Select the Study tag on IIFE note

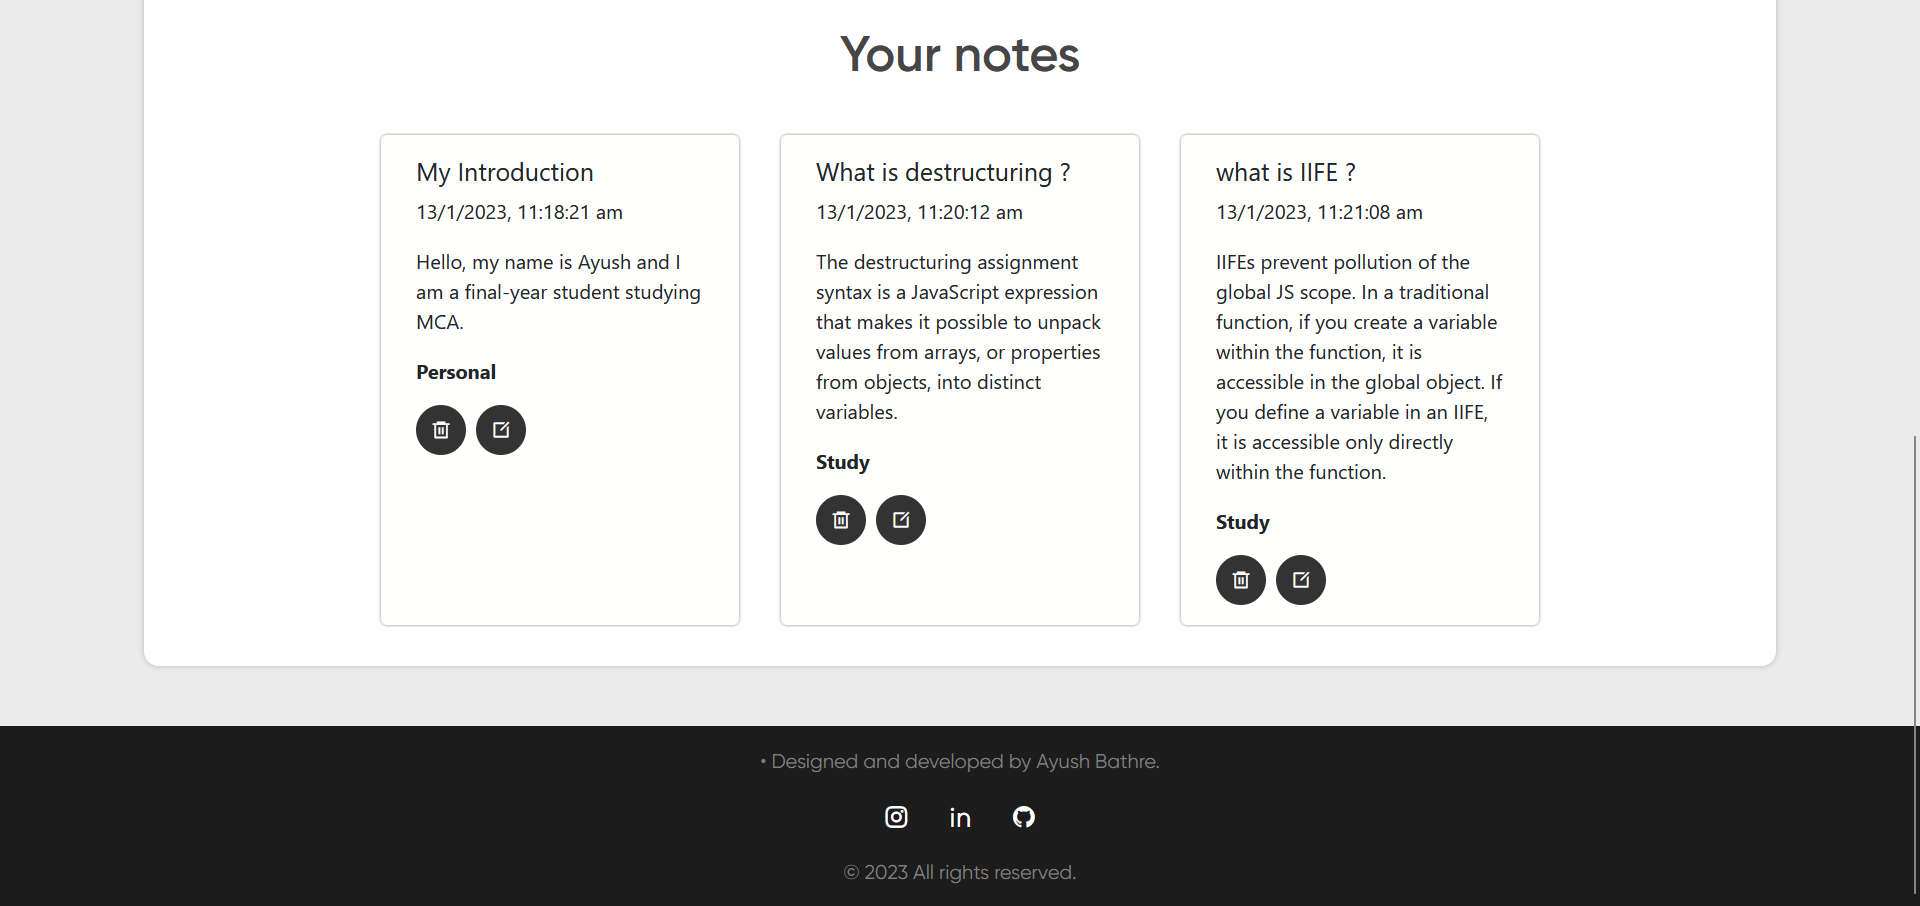[1242, 521]
